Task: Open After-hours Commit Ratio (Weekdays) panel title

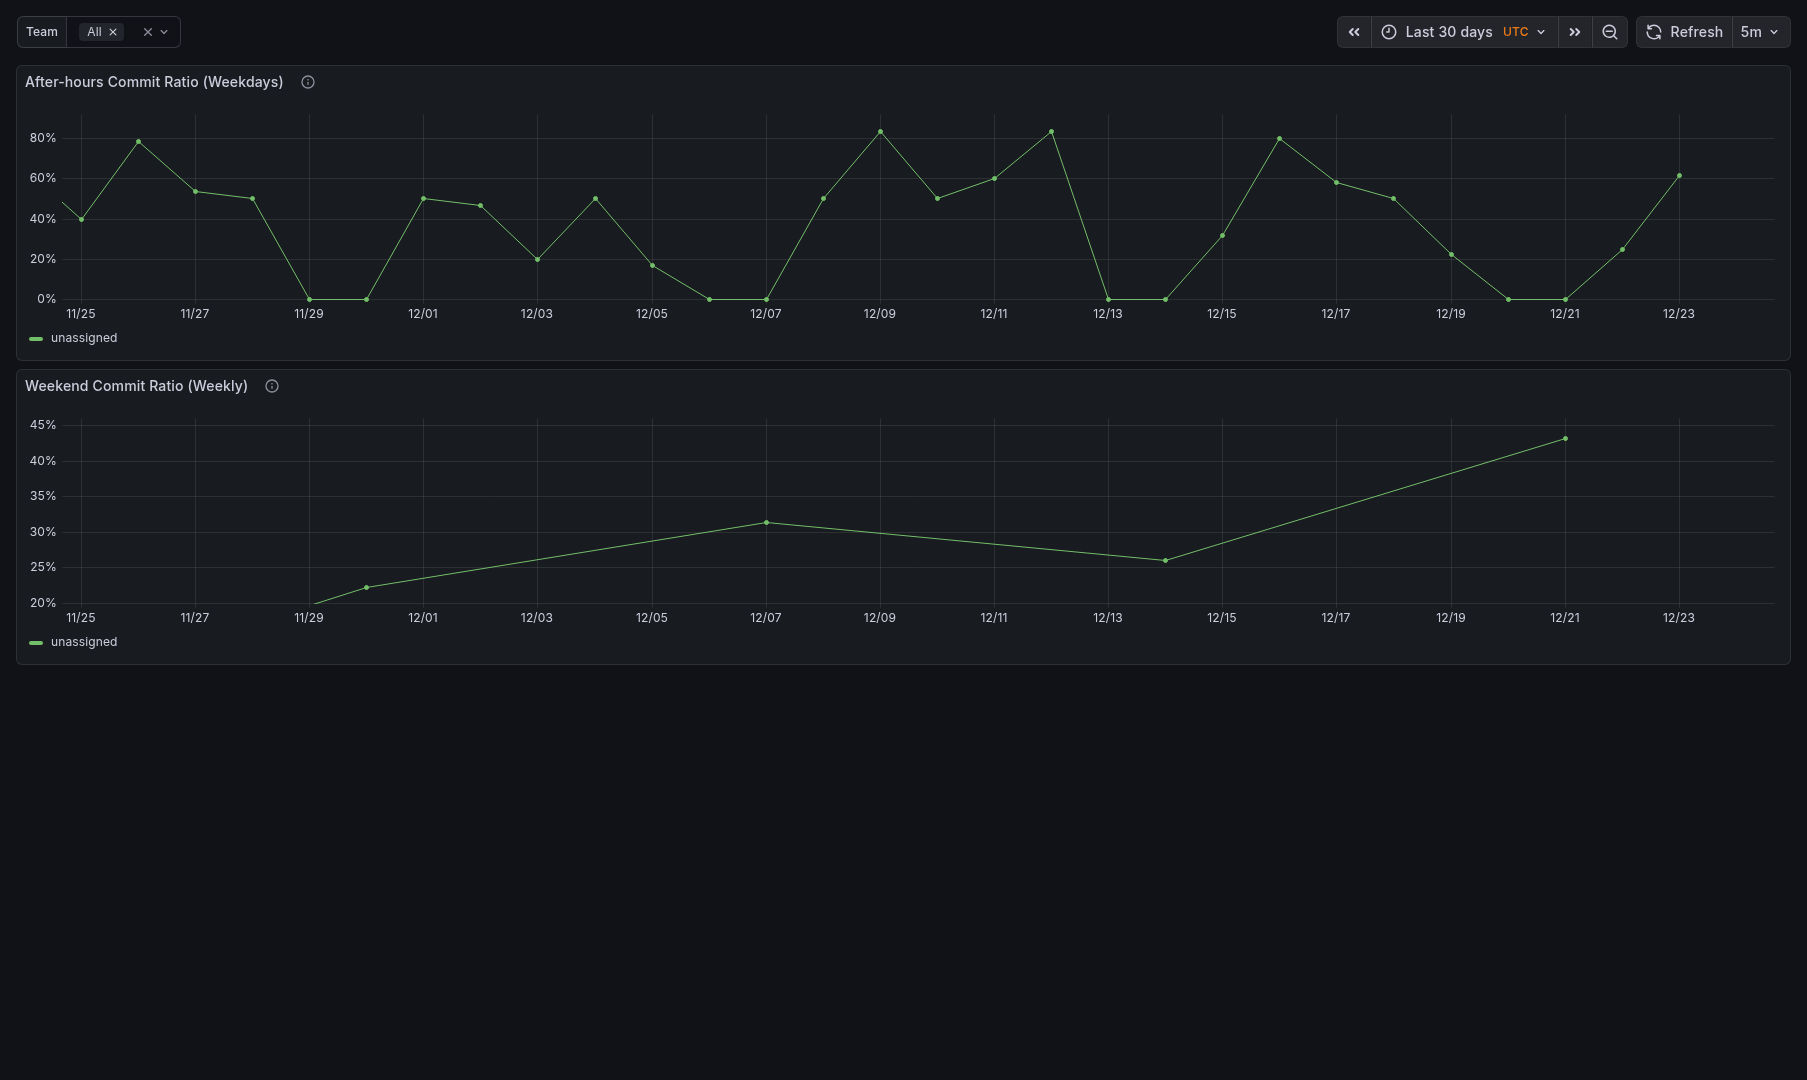Action: pyautogui.click(x=154, y=82)
